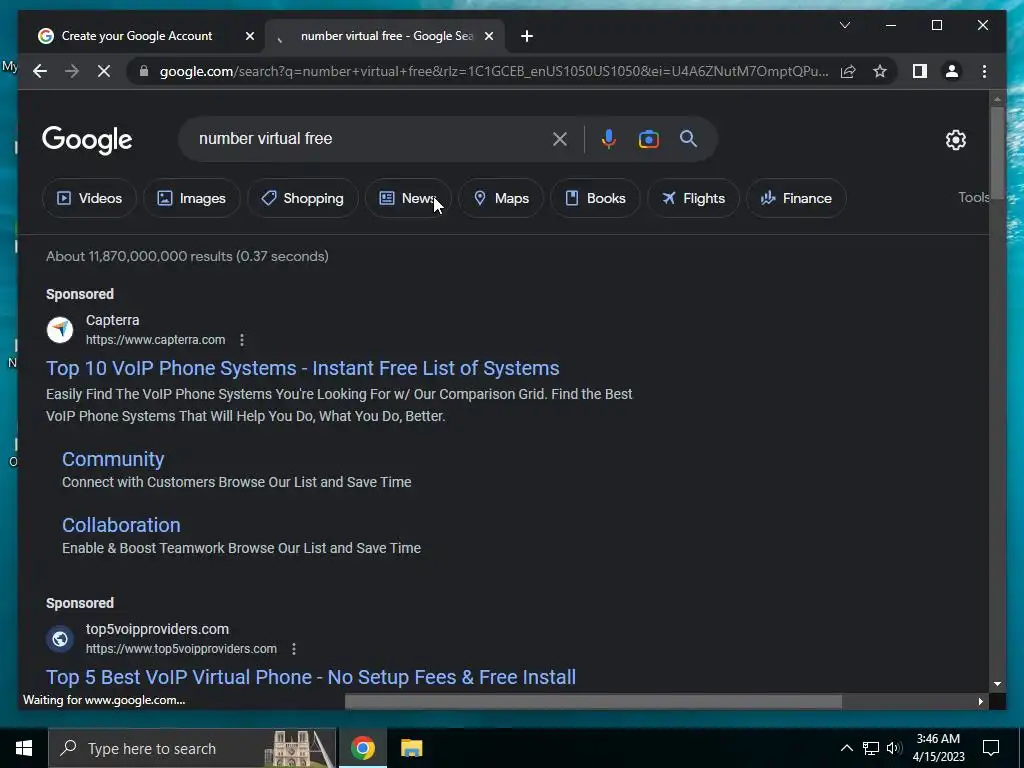Click the scroll down arrow on vertical scrollbar
The width and height of the screenshot is (1024, 768).
click(997, 684)
